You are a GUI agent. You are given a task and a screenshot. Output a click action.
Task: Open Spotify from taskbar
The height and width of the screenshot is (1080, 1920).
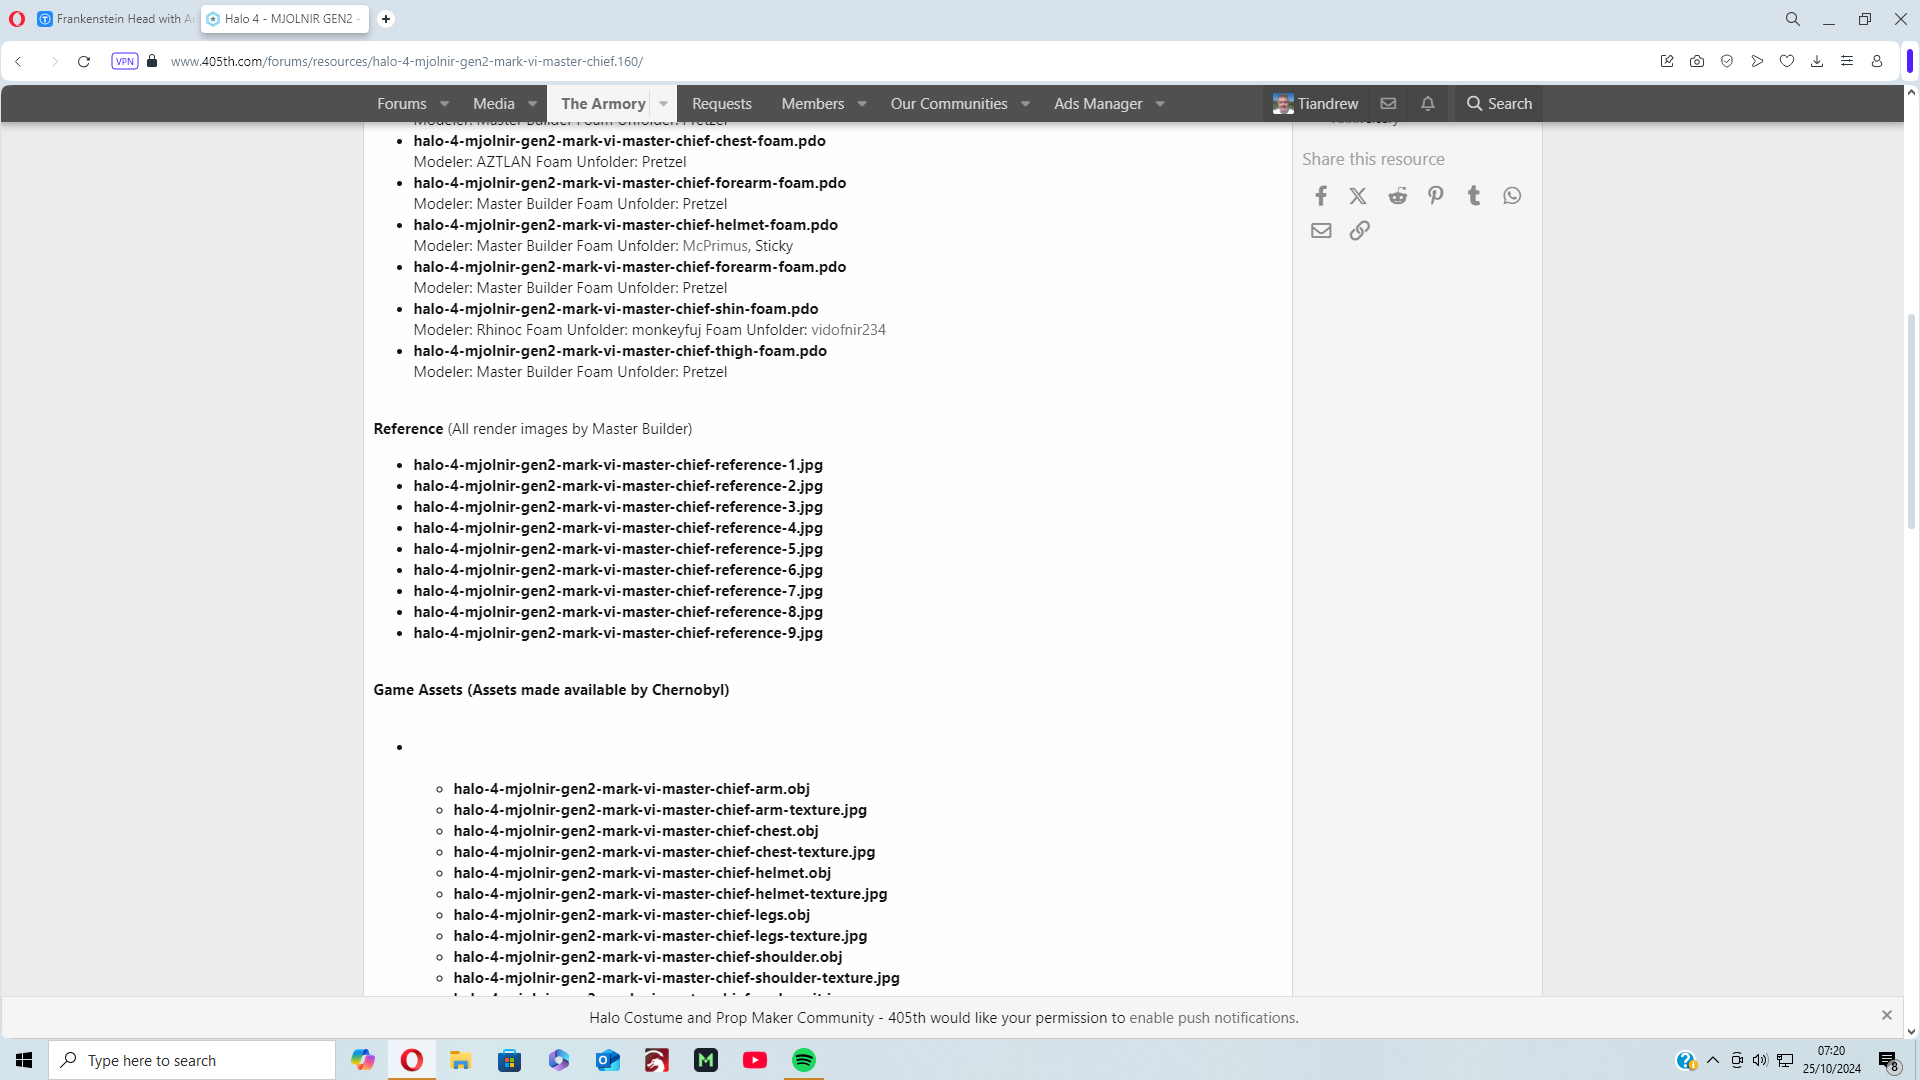click(x=804, y=1060)
